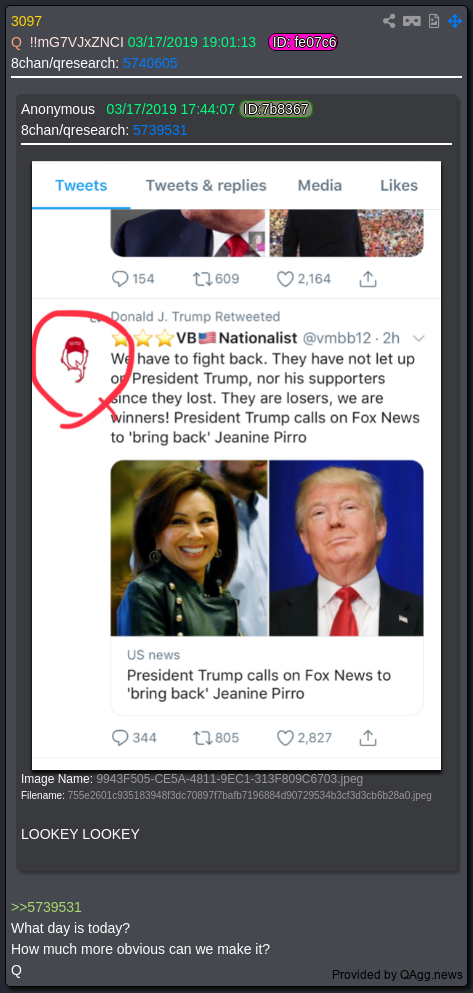Click share upload icon beside 2,164 likes
This screenshot has width=473, height=993.
click(369, 279)
